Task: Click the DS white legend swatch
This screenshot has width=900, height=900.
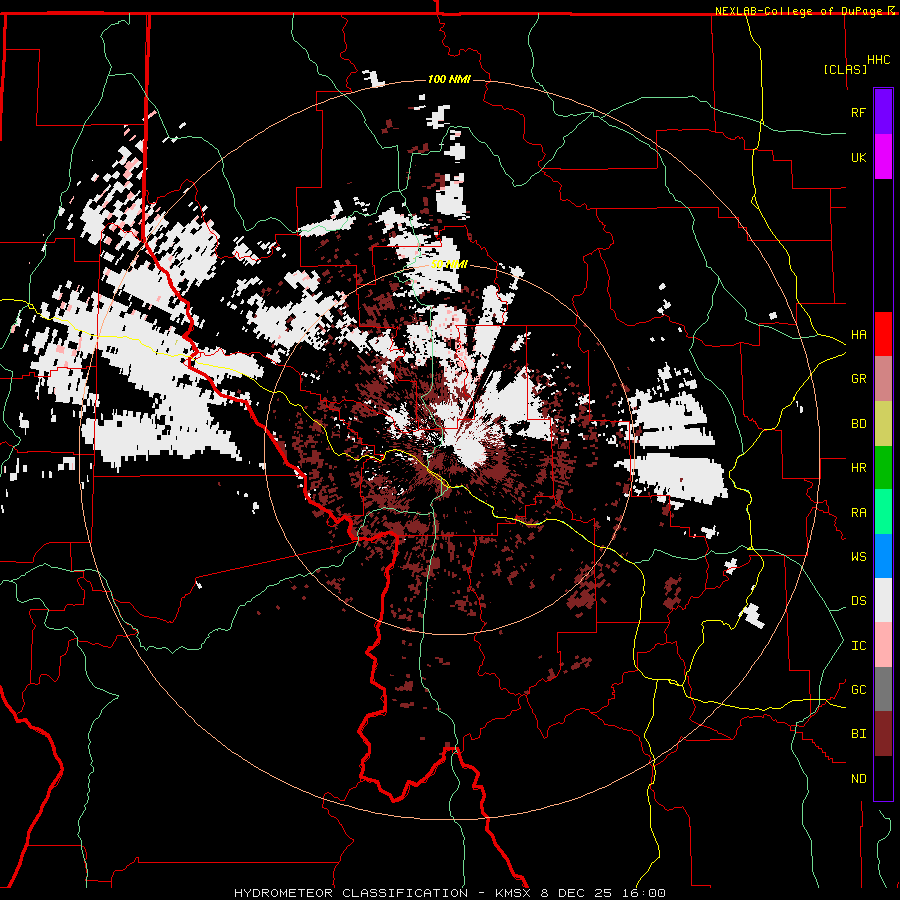Action: [883, 600]
